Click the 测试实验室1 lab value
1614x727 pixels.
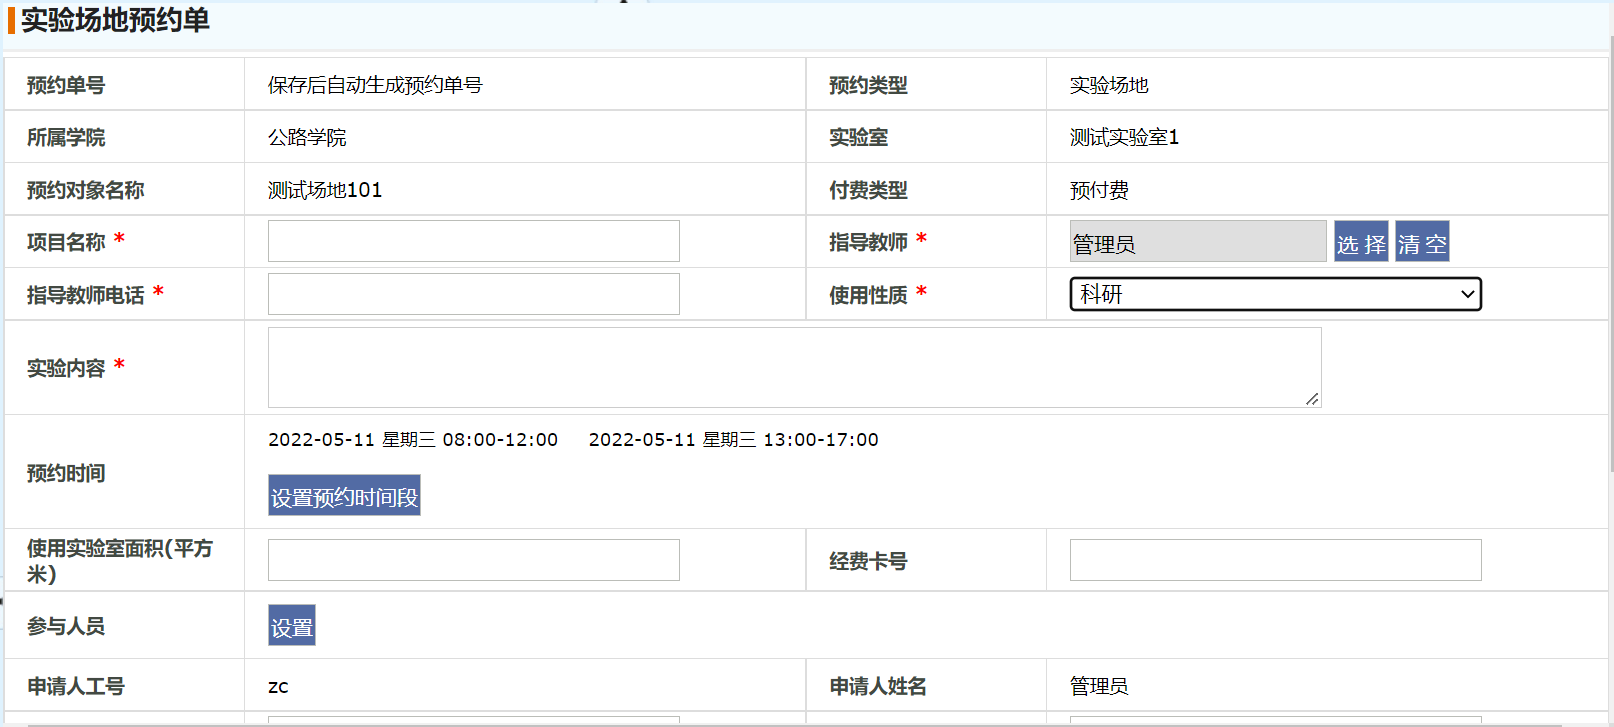[1124, 138]
